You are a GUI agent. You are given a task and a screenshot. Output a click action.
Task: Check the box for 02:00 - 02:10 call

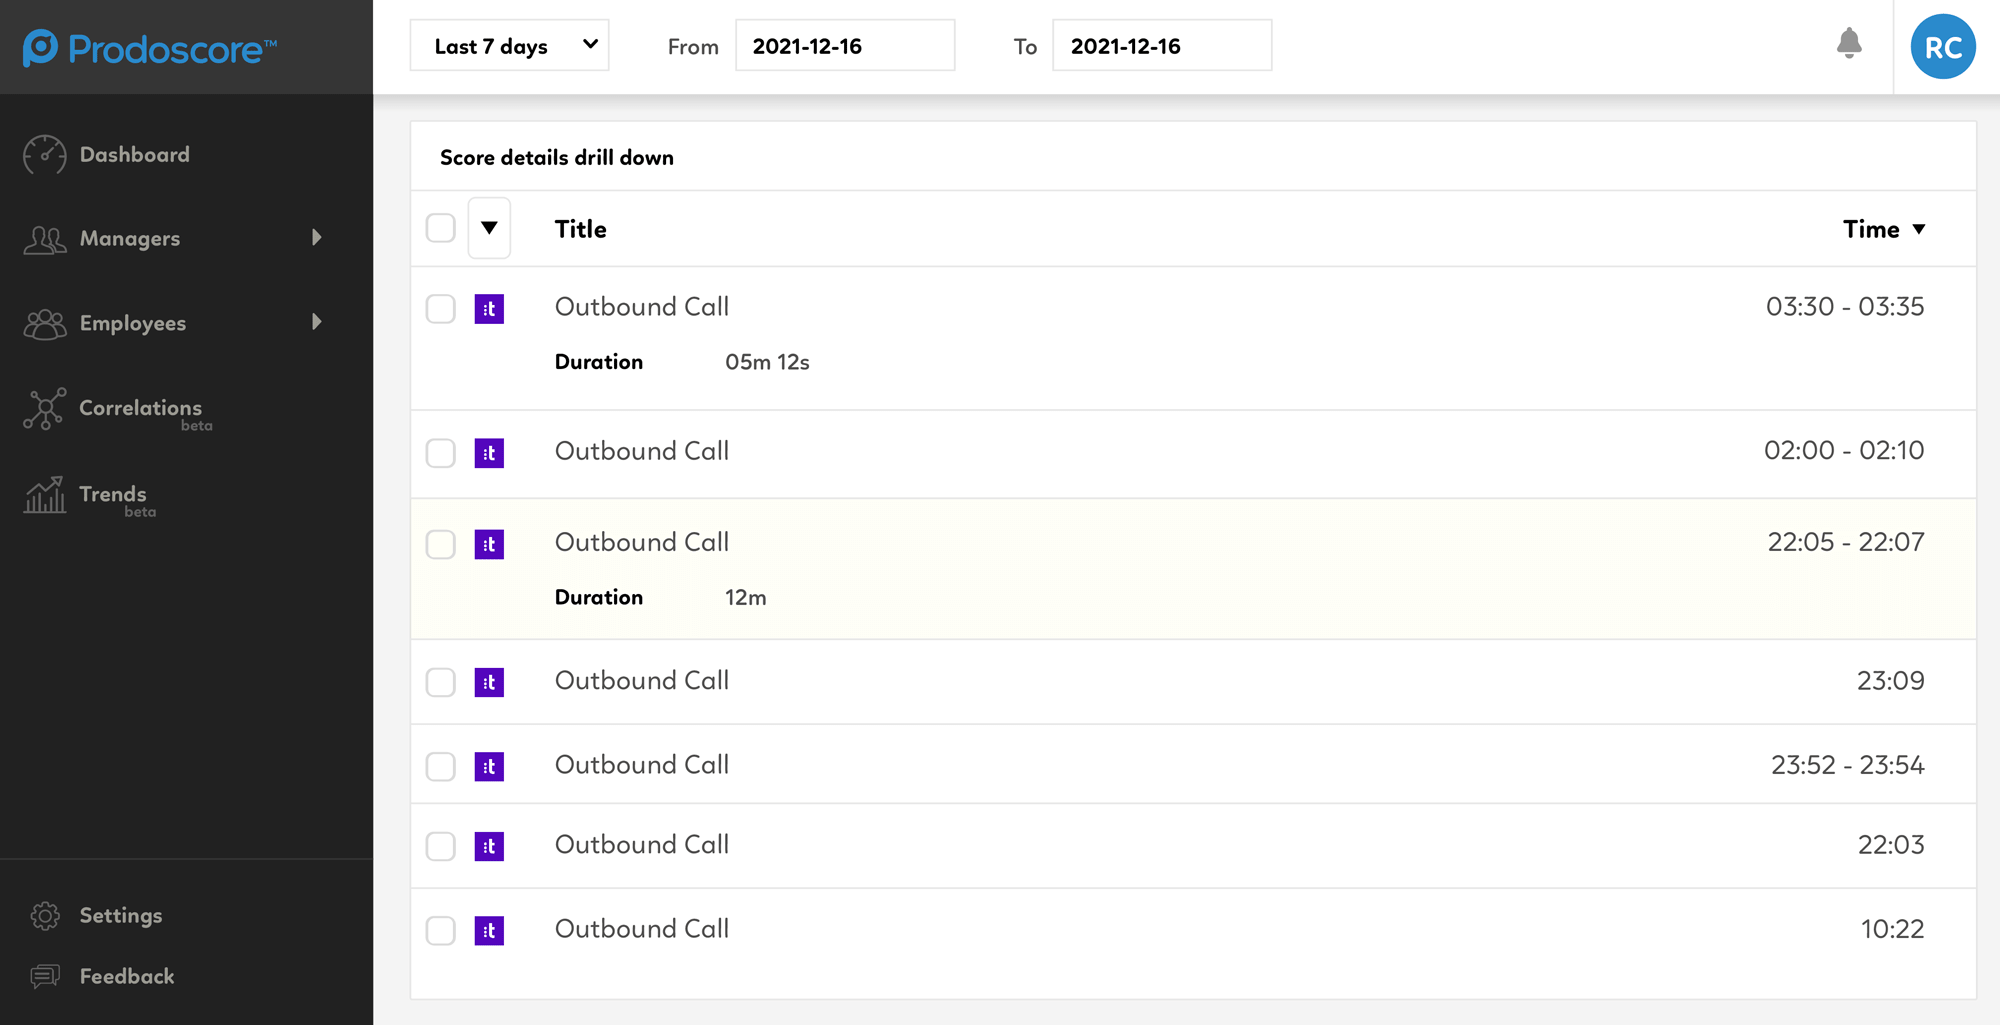tap(441, 453)
